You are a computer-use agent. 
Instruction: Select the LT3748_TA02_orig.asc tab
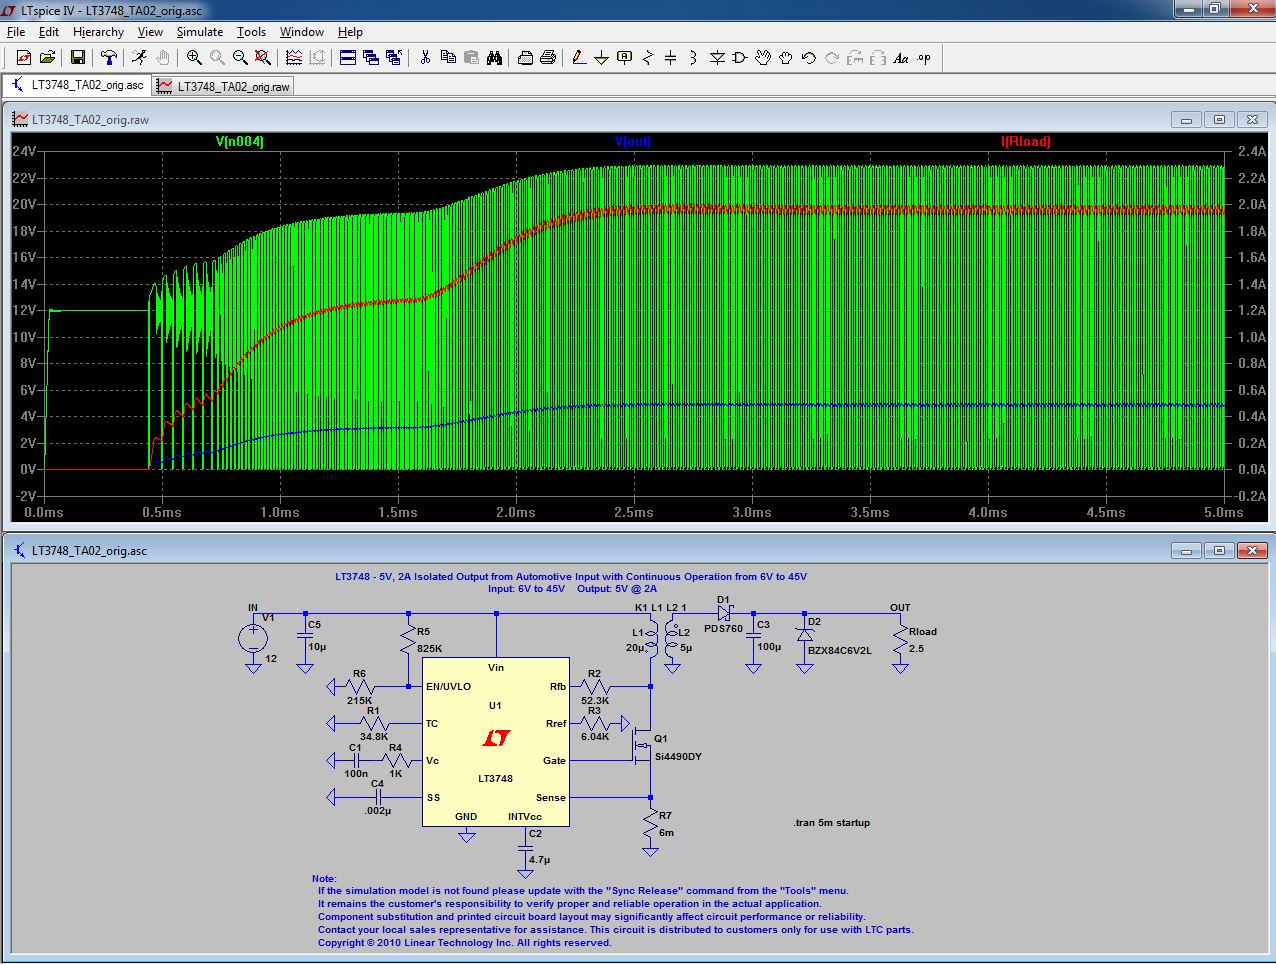pyautogui.click(x=78, y=86)
